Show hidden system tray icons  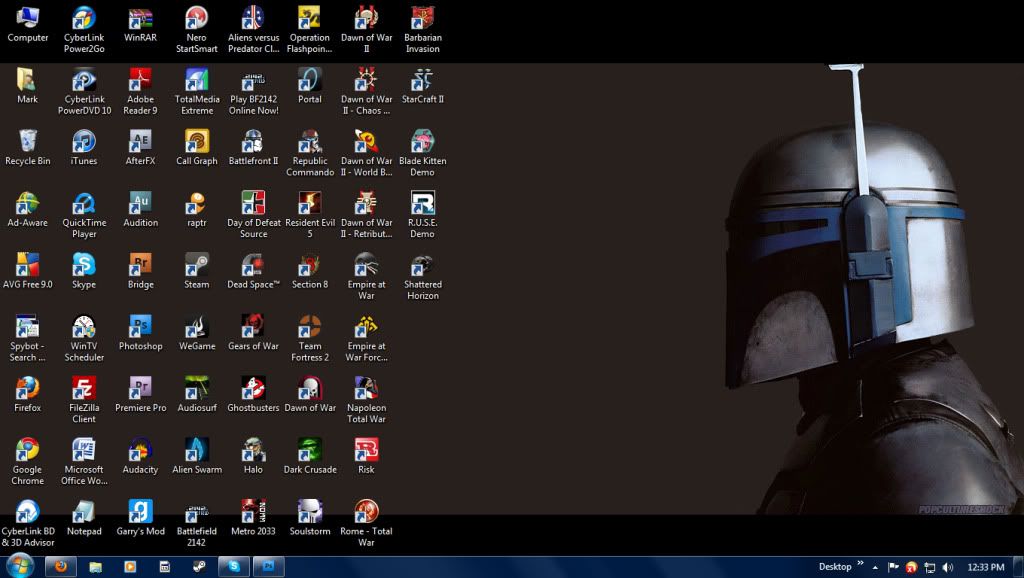click(875, 568)
